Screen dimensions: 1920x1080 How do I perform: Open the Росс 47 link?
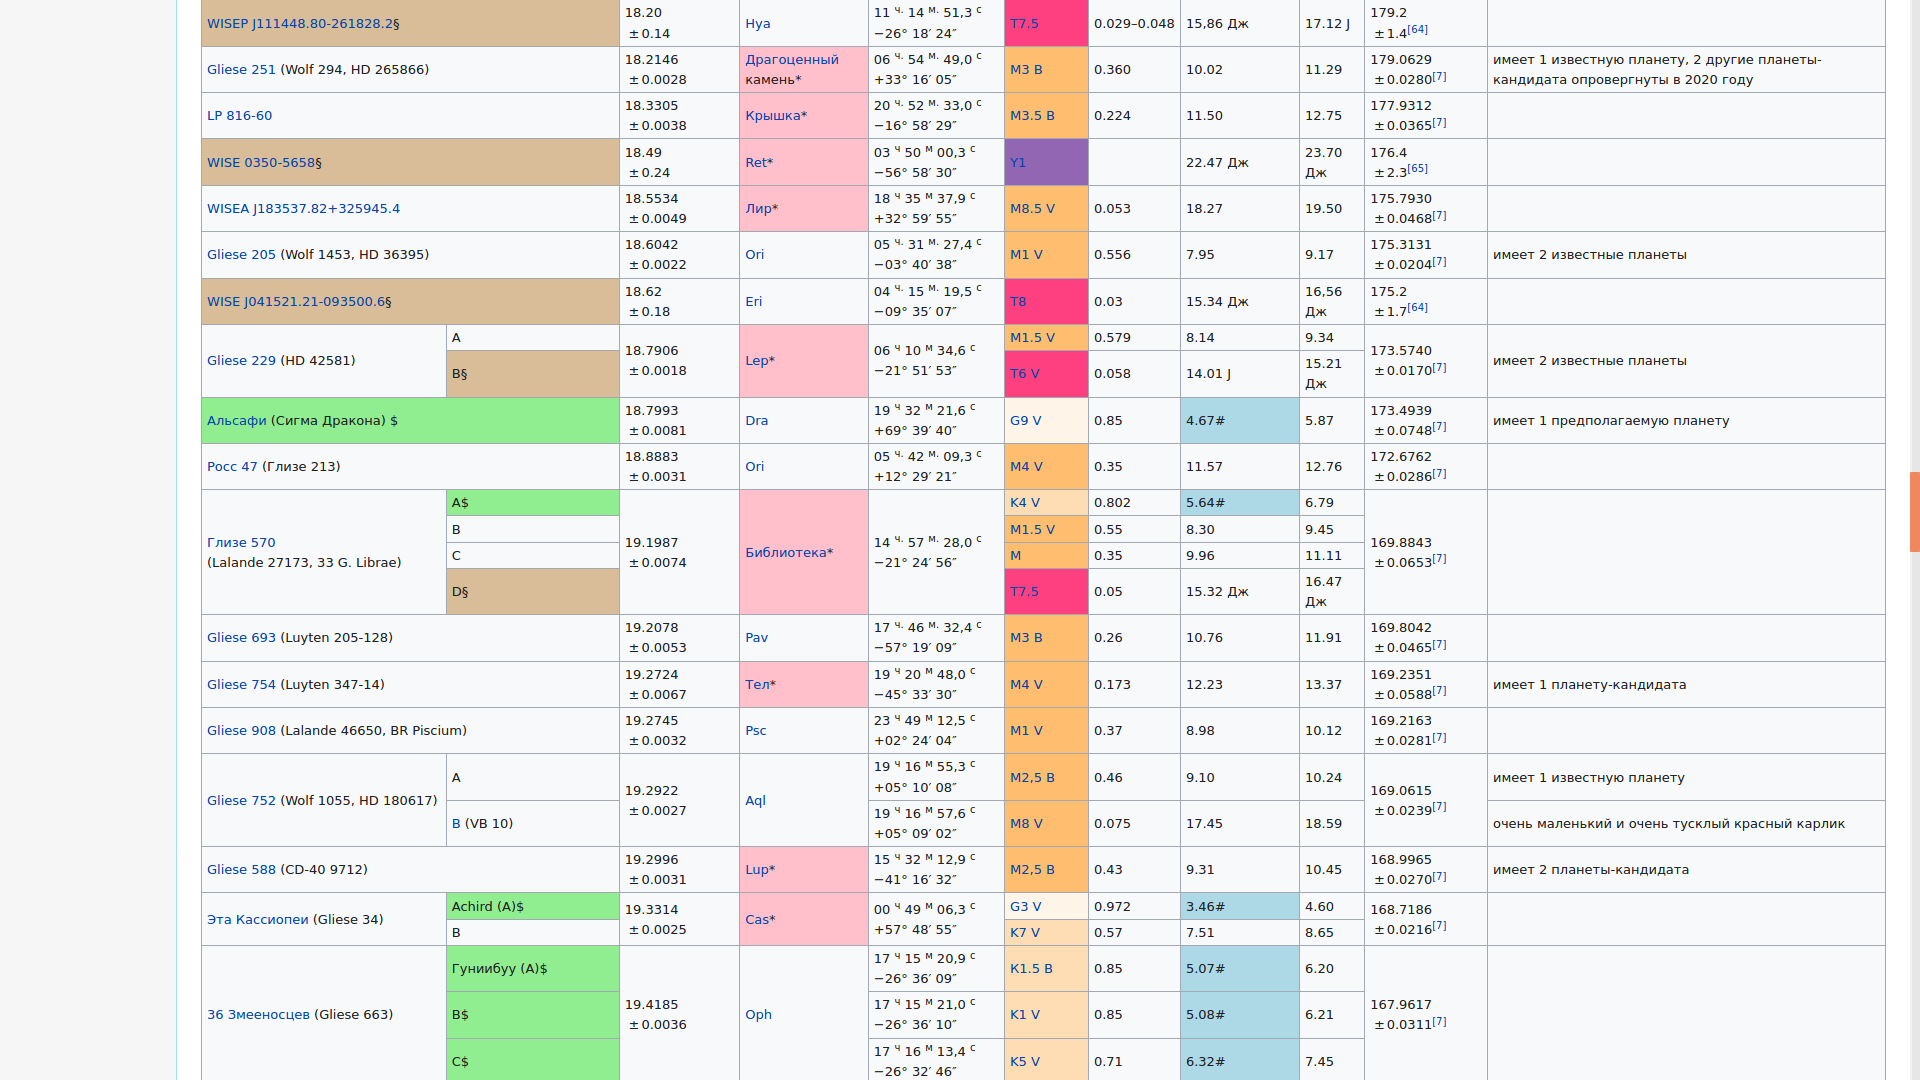click(x=232, y=467)
